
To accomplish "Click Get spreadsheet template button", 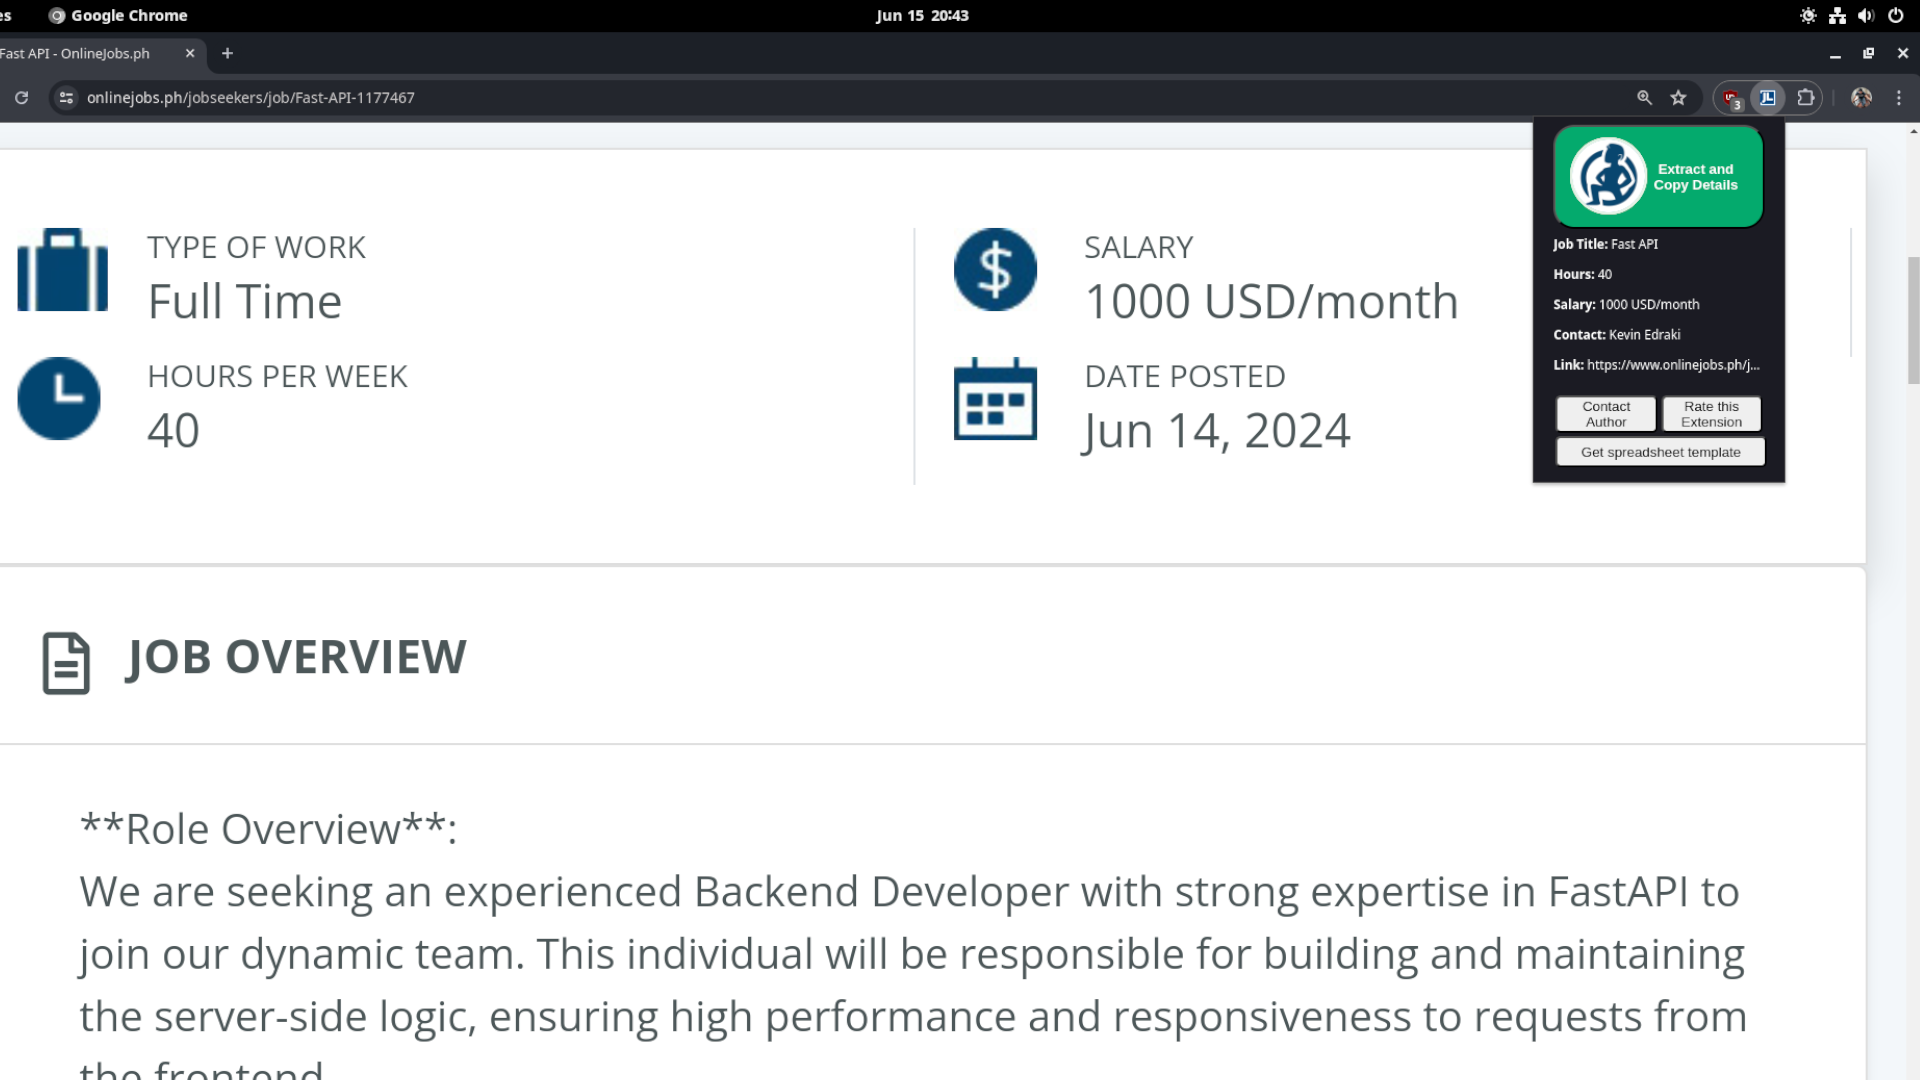I will [x=1660, y=452].
